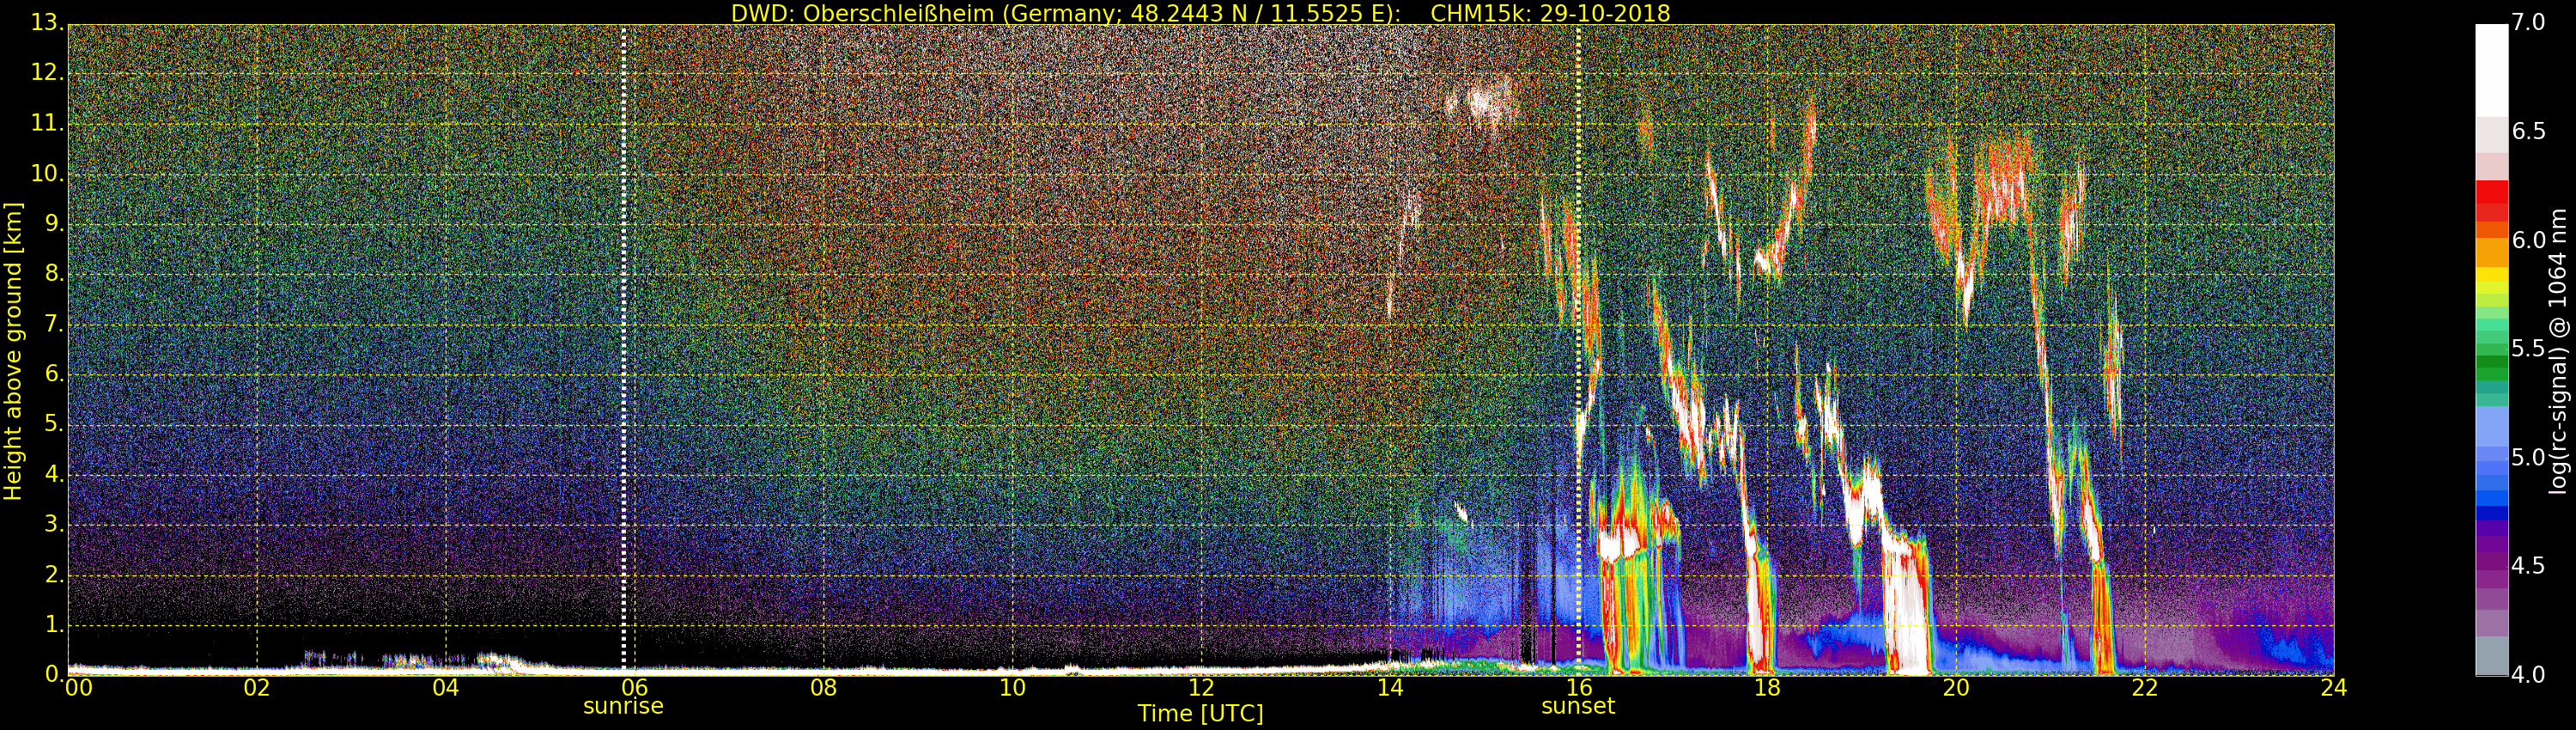Click the red band of the colorbar
Image resolution: width=2576 pixels, height=730 pixels.
pos(2491,200)
